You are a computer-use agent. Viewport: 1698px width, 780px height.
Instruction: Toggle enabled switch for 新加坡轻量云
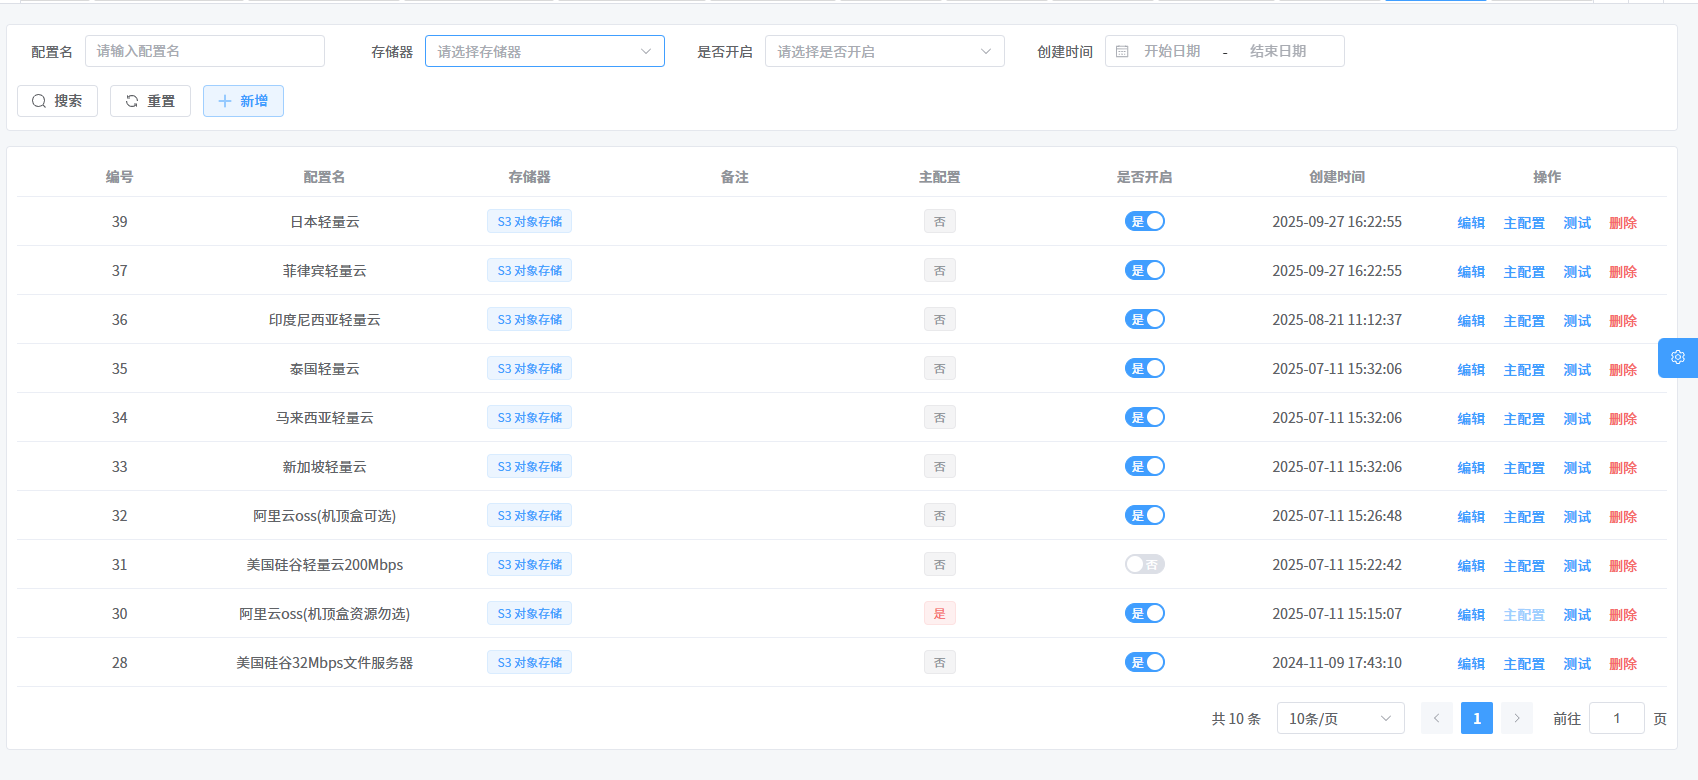click(x=1145, y=466)
